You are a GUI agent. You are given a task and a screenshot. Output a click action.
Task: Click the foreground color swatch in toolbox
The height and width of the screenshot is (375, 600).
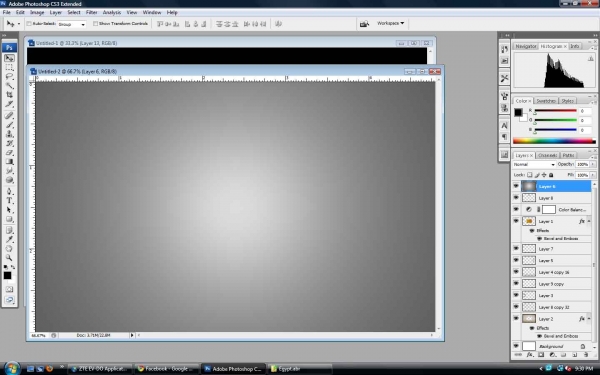coord(7,276)
